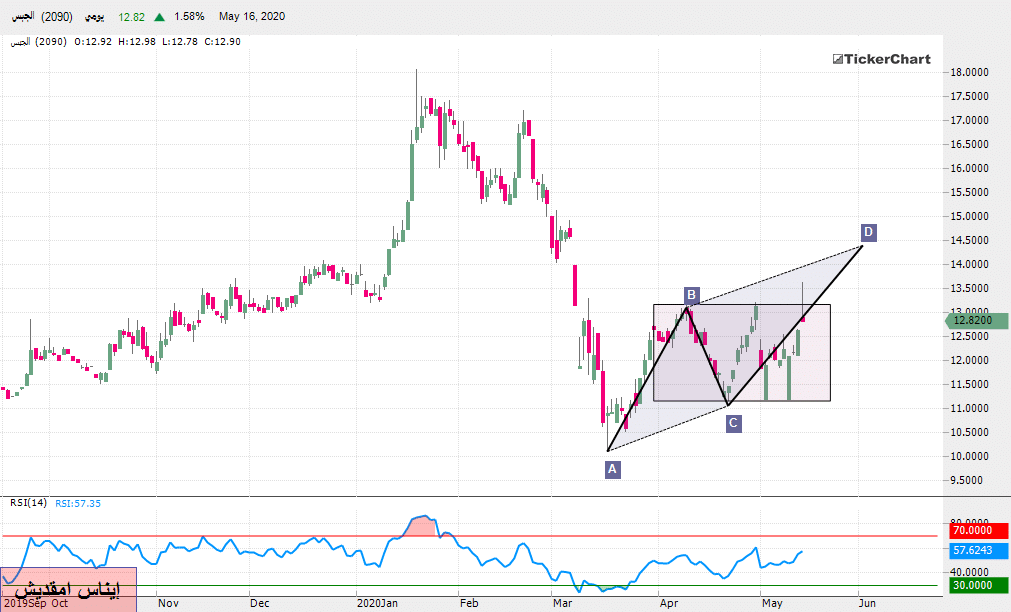The width and height of the screenshot is (1011, 612).
Task: Select the red 70.0000 overbought level tag
Action: point(976,534)
